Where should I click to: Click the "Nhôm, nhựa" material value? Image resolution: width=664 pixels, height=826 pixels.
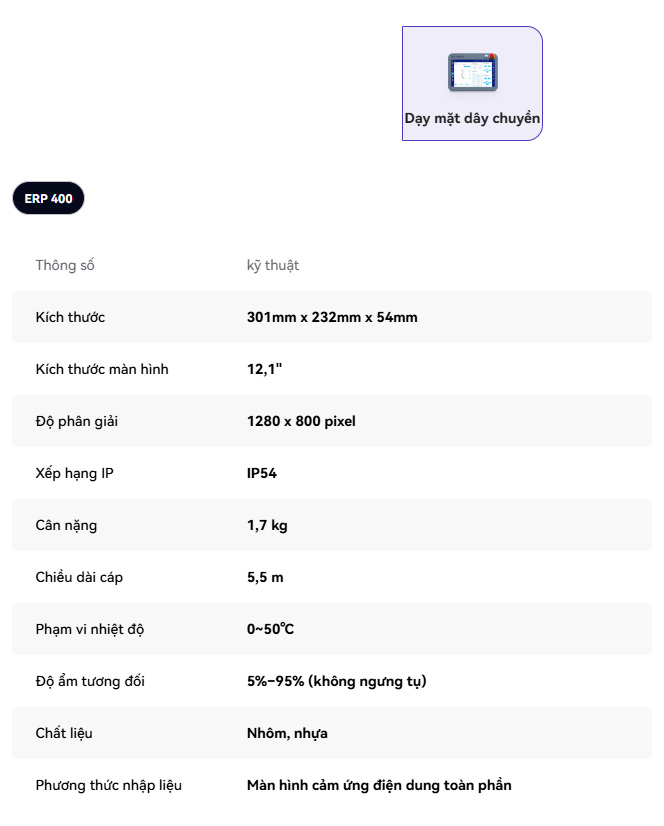tap(287, 733)
